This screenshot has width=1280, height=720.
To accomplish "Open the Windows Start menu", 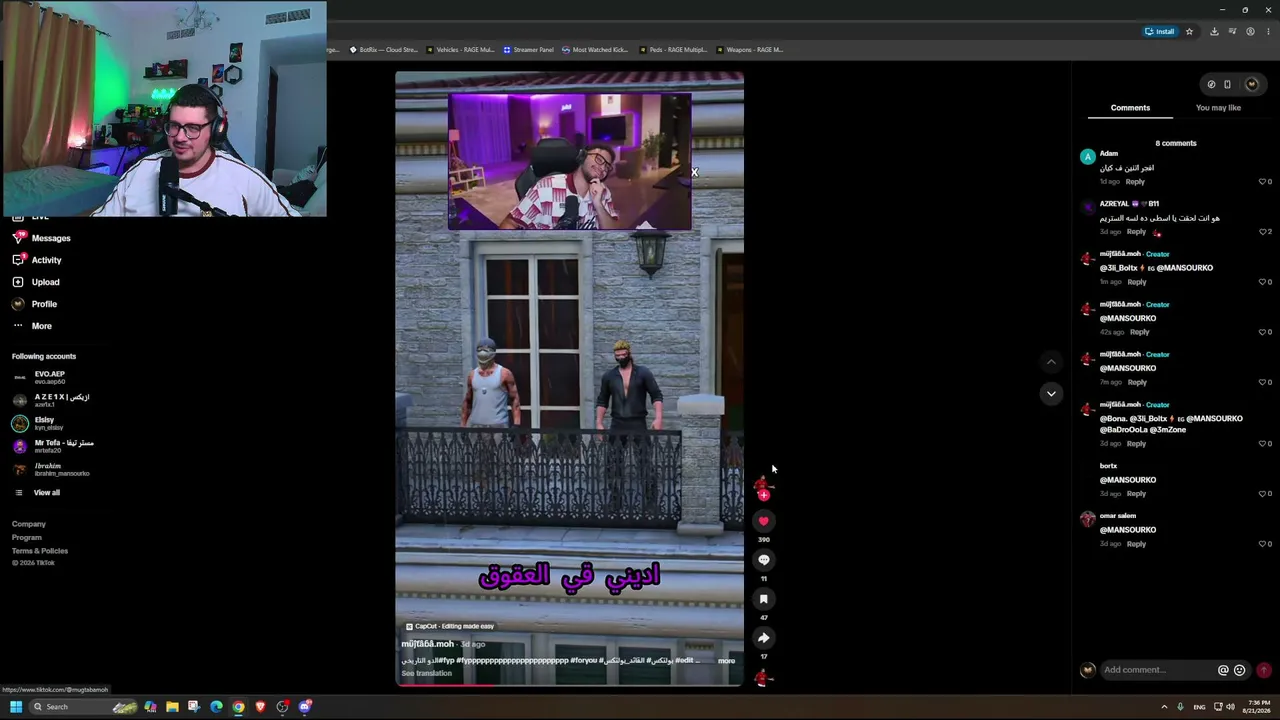I will click(x=16, y=707).
